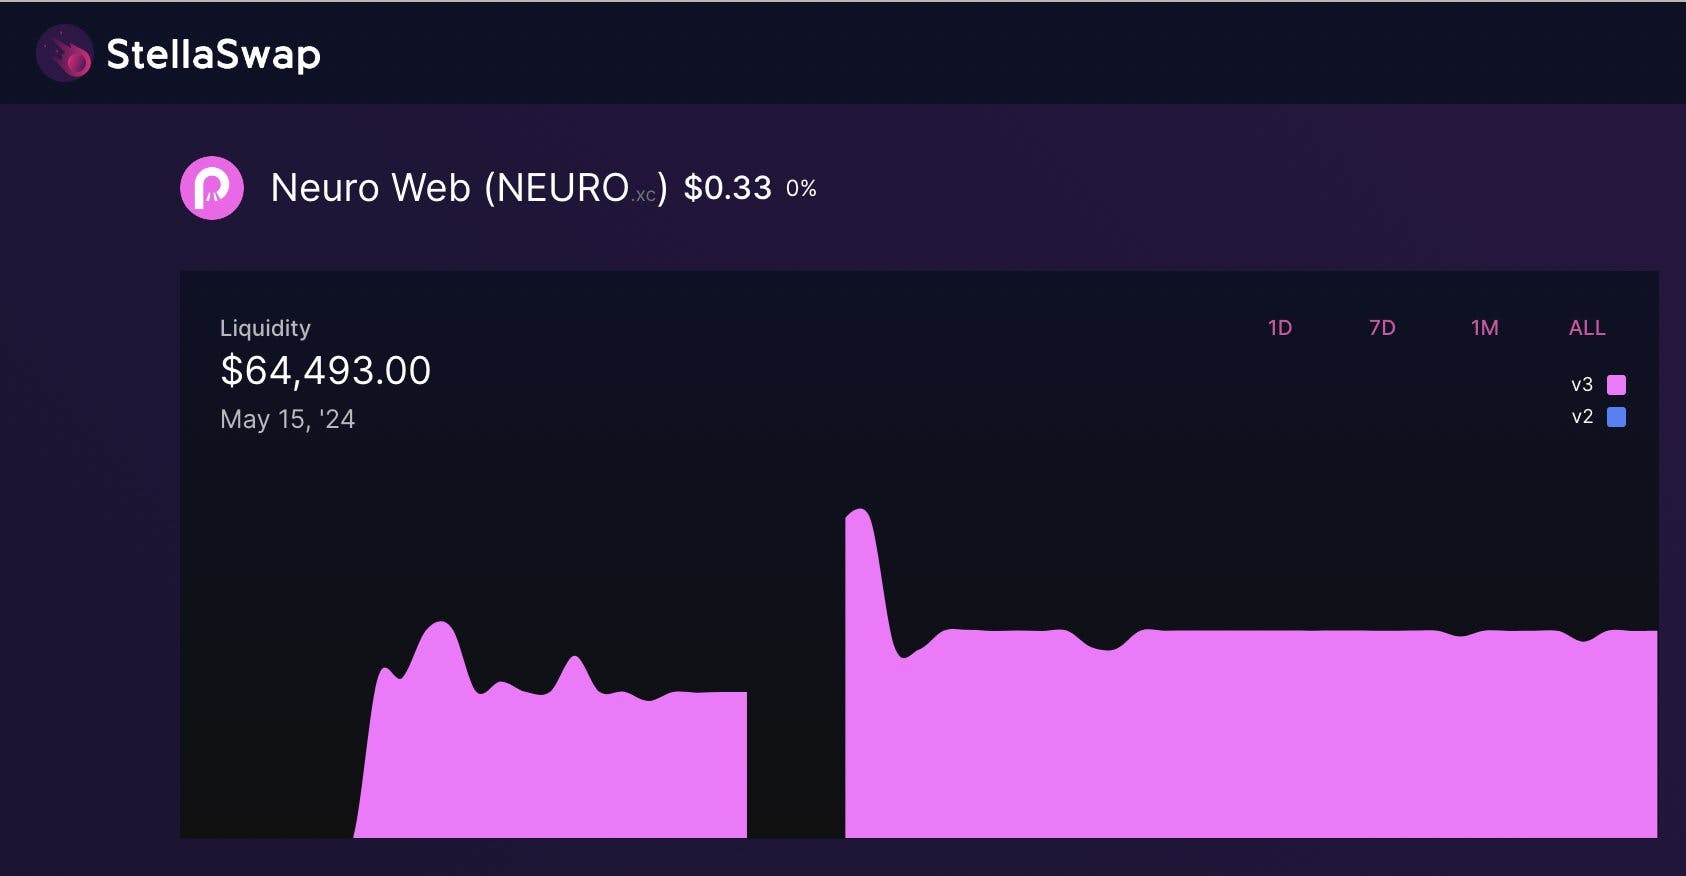This screenshot has width=1686, height=876.
Task: Select the 1D time range
Action: (1280, 328)
